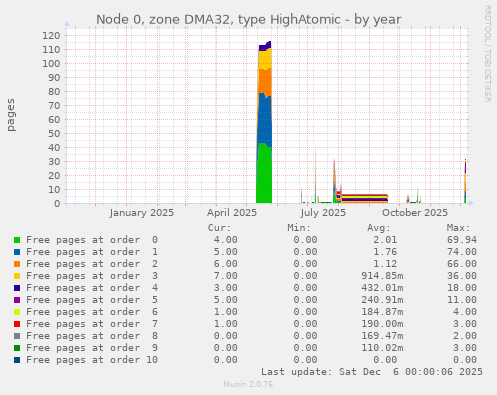Click the 'Max:' column header
This screenshot has height=395, width=497.
(x=458, y=228)
